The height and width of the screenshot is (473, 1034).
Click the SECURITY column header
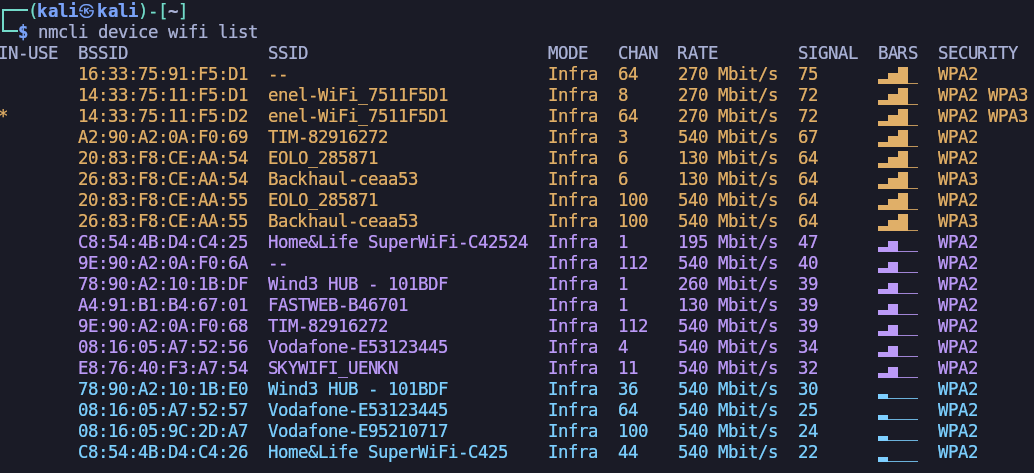(x=977, y=53)
